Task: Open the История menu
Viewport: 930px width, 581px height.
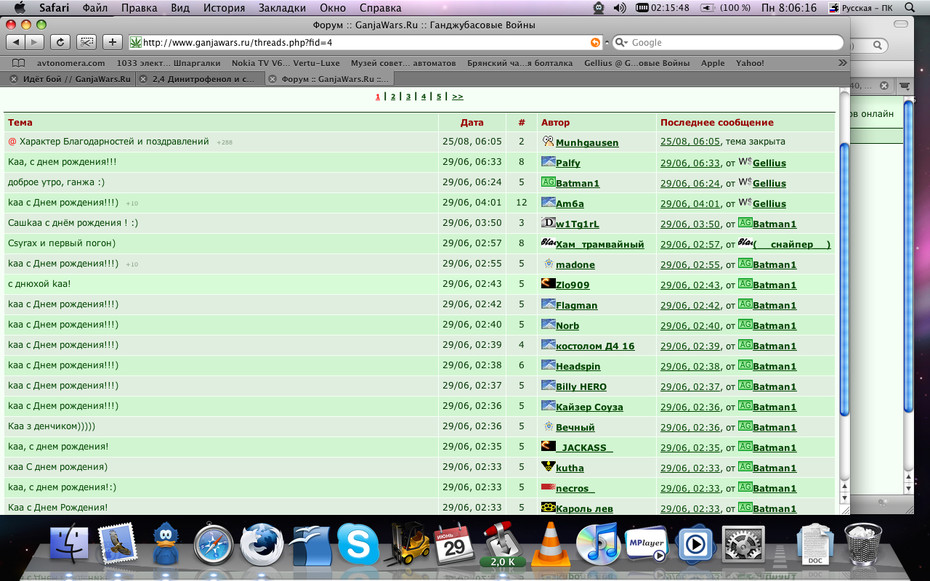Action: click(224, 8)
